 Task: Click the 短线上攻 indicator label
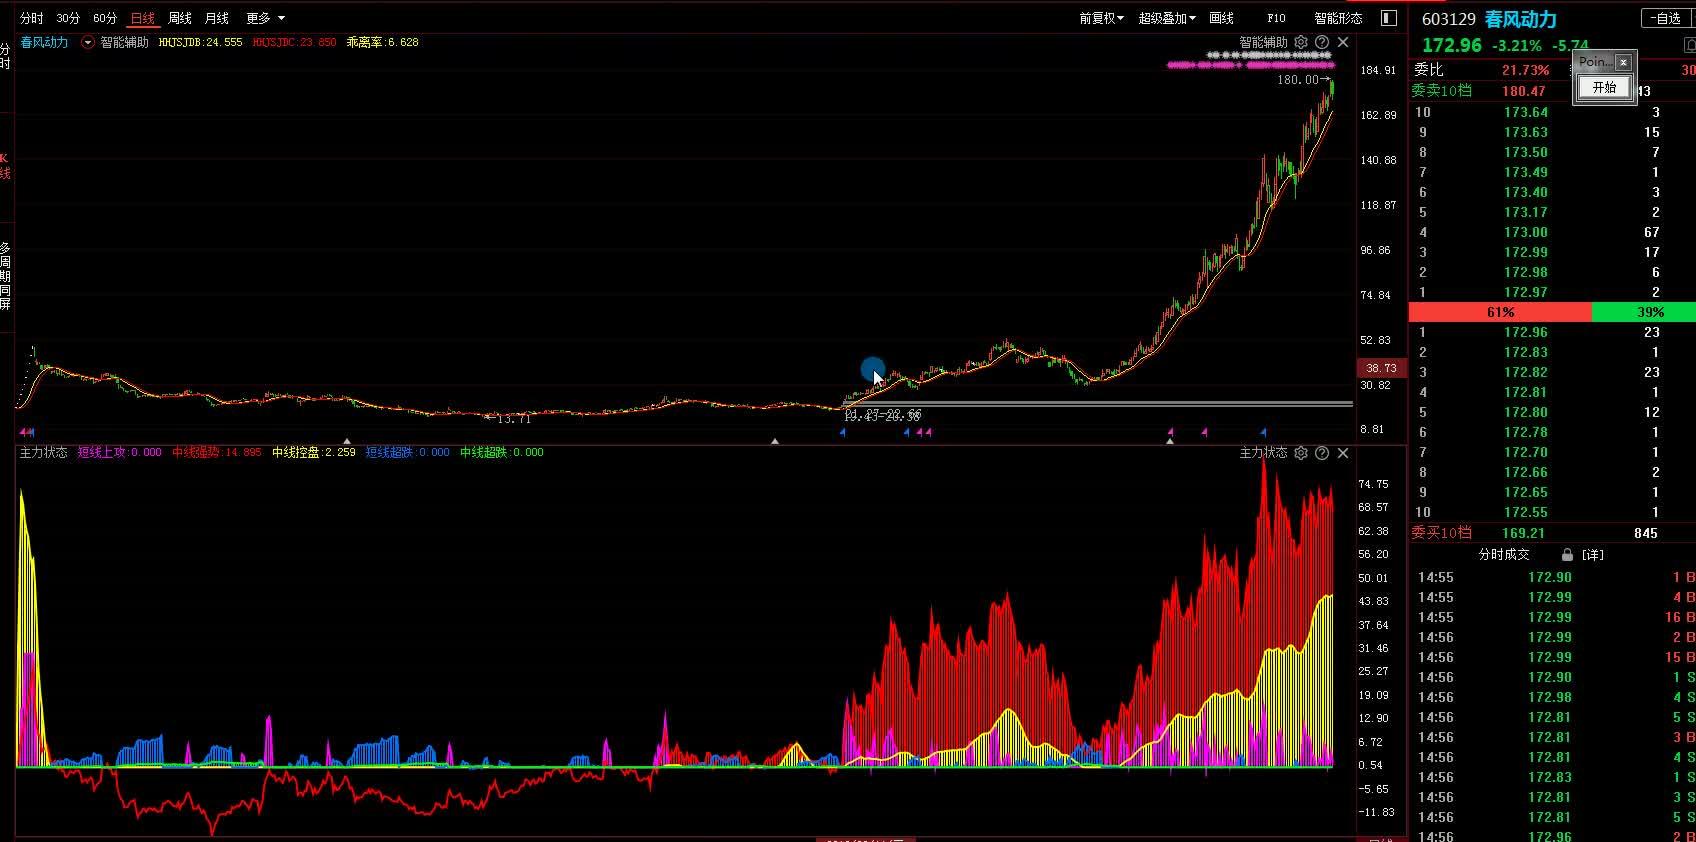tap(119, 453)
